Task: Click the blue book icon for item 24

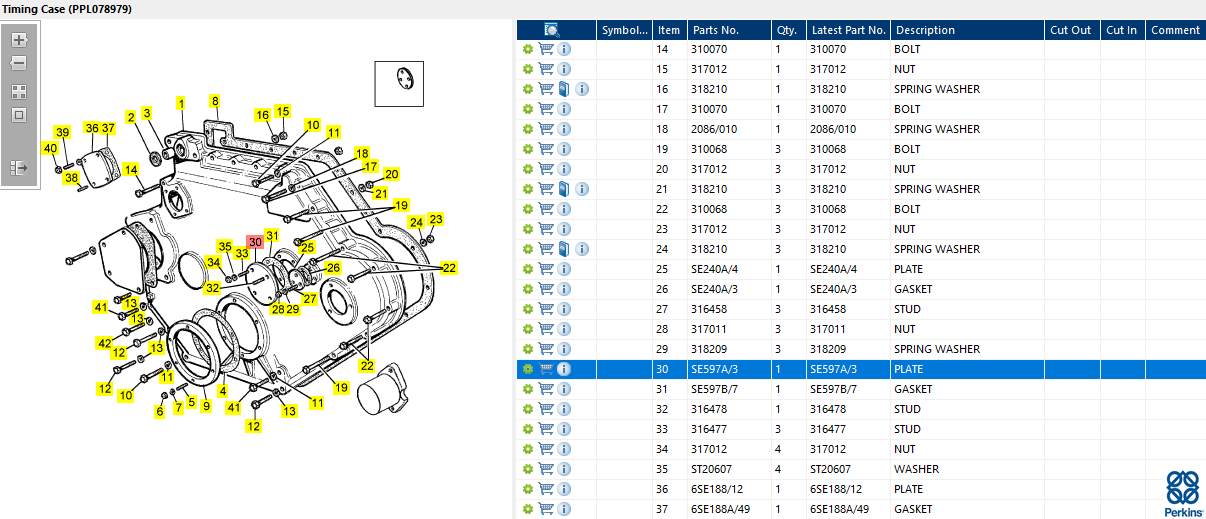Action: tap(564, 249)
